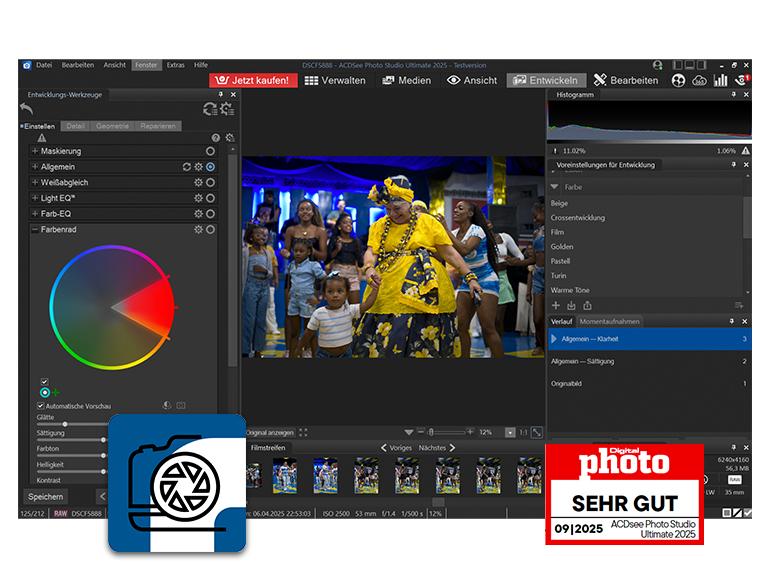Image resolution: width=770 pixels, height=578 pixels.
Task: Expand the Light EQ section
Action: 35,198
